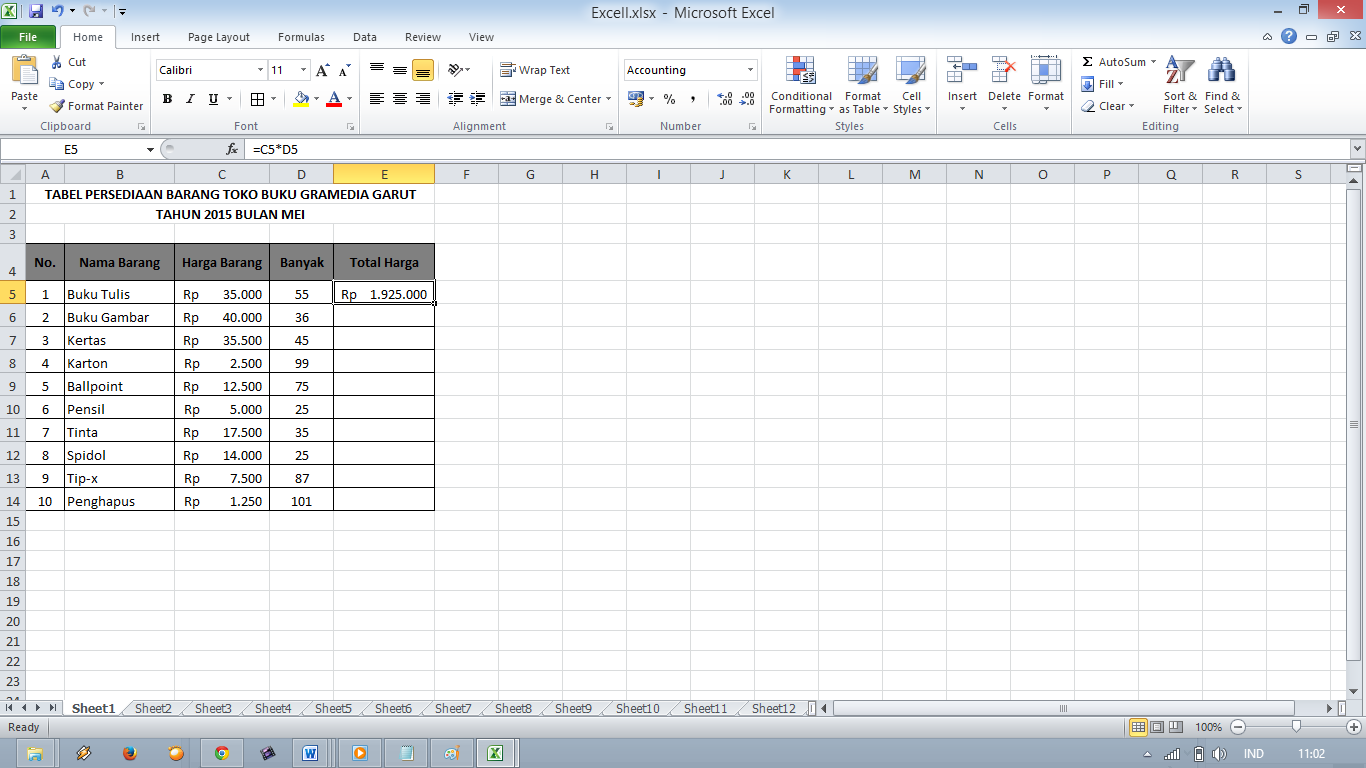Screen dimensions: 1366x768
Task: Click the Delete cells icon
Action: coord(1004,70)
